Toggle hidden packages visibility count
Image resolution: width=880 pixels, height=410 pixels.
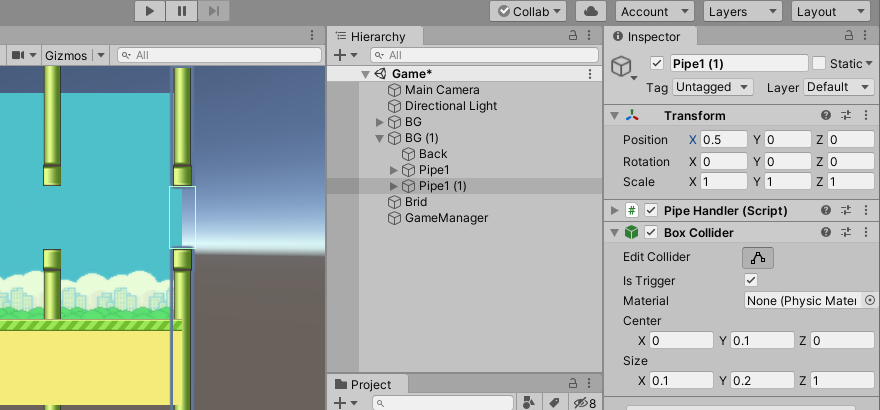coord(585,402)
